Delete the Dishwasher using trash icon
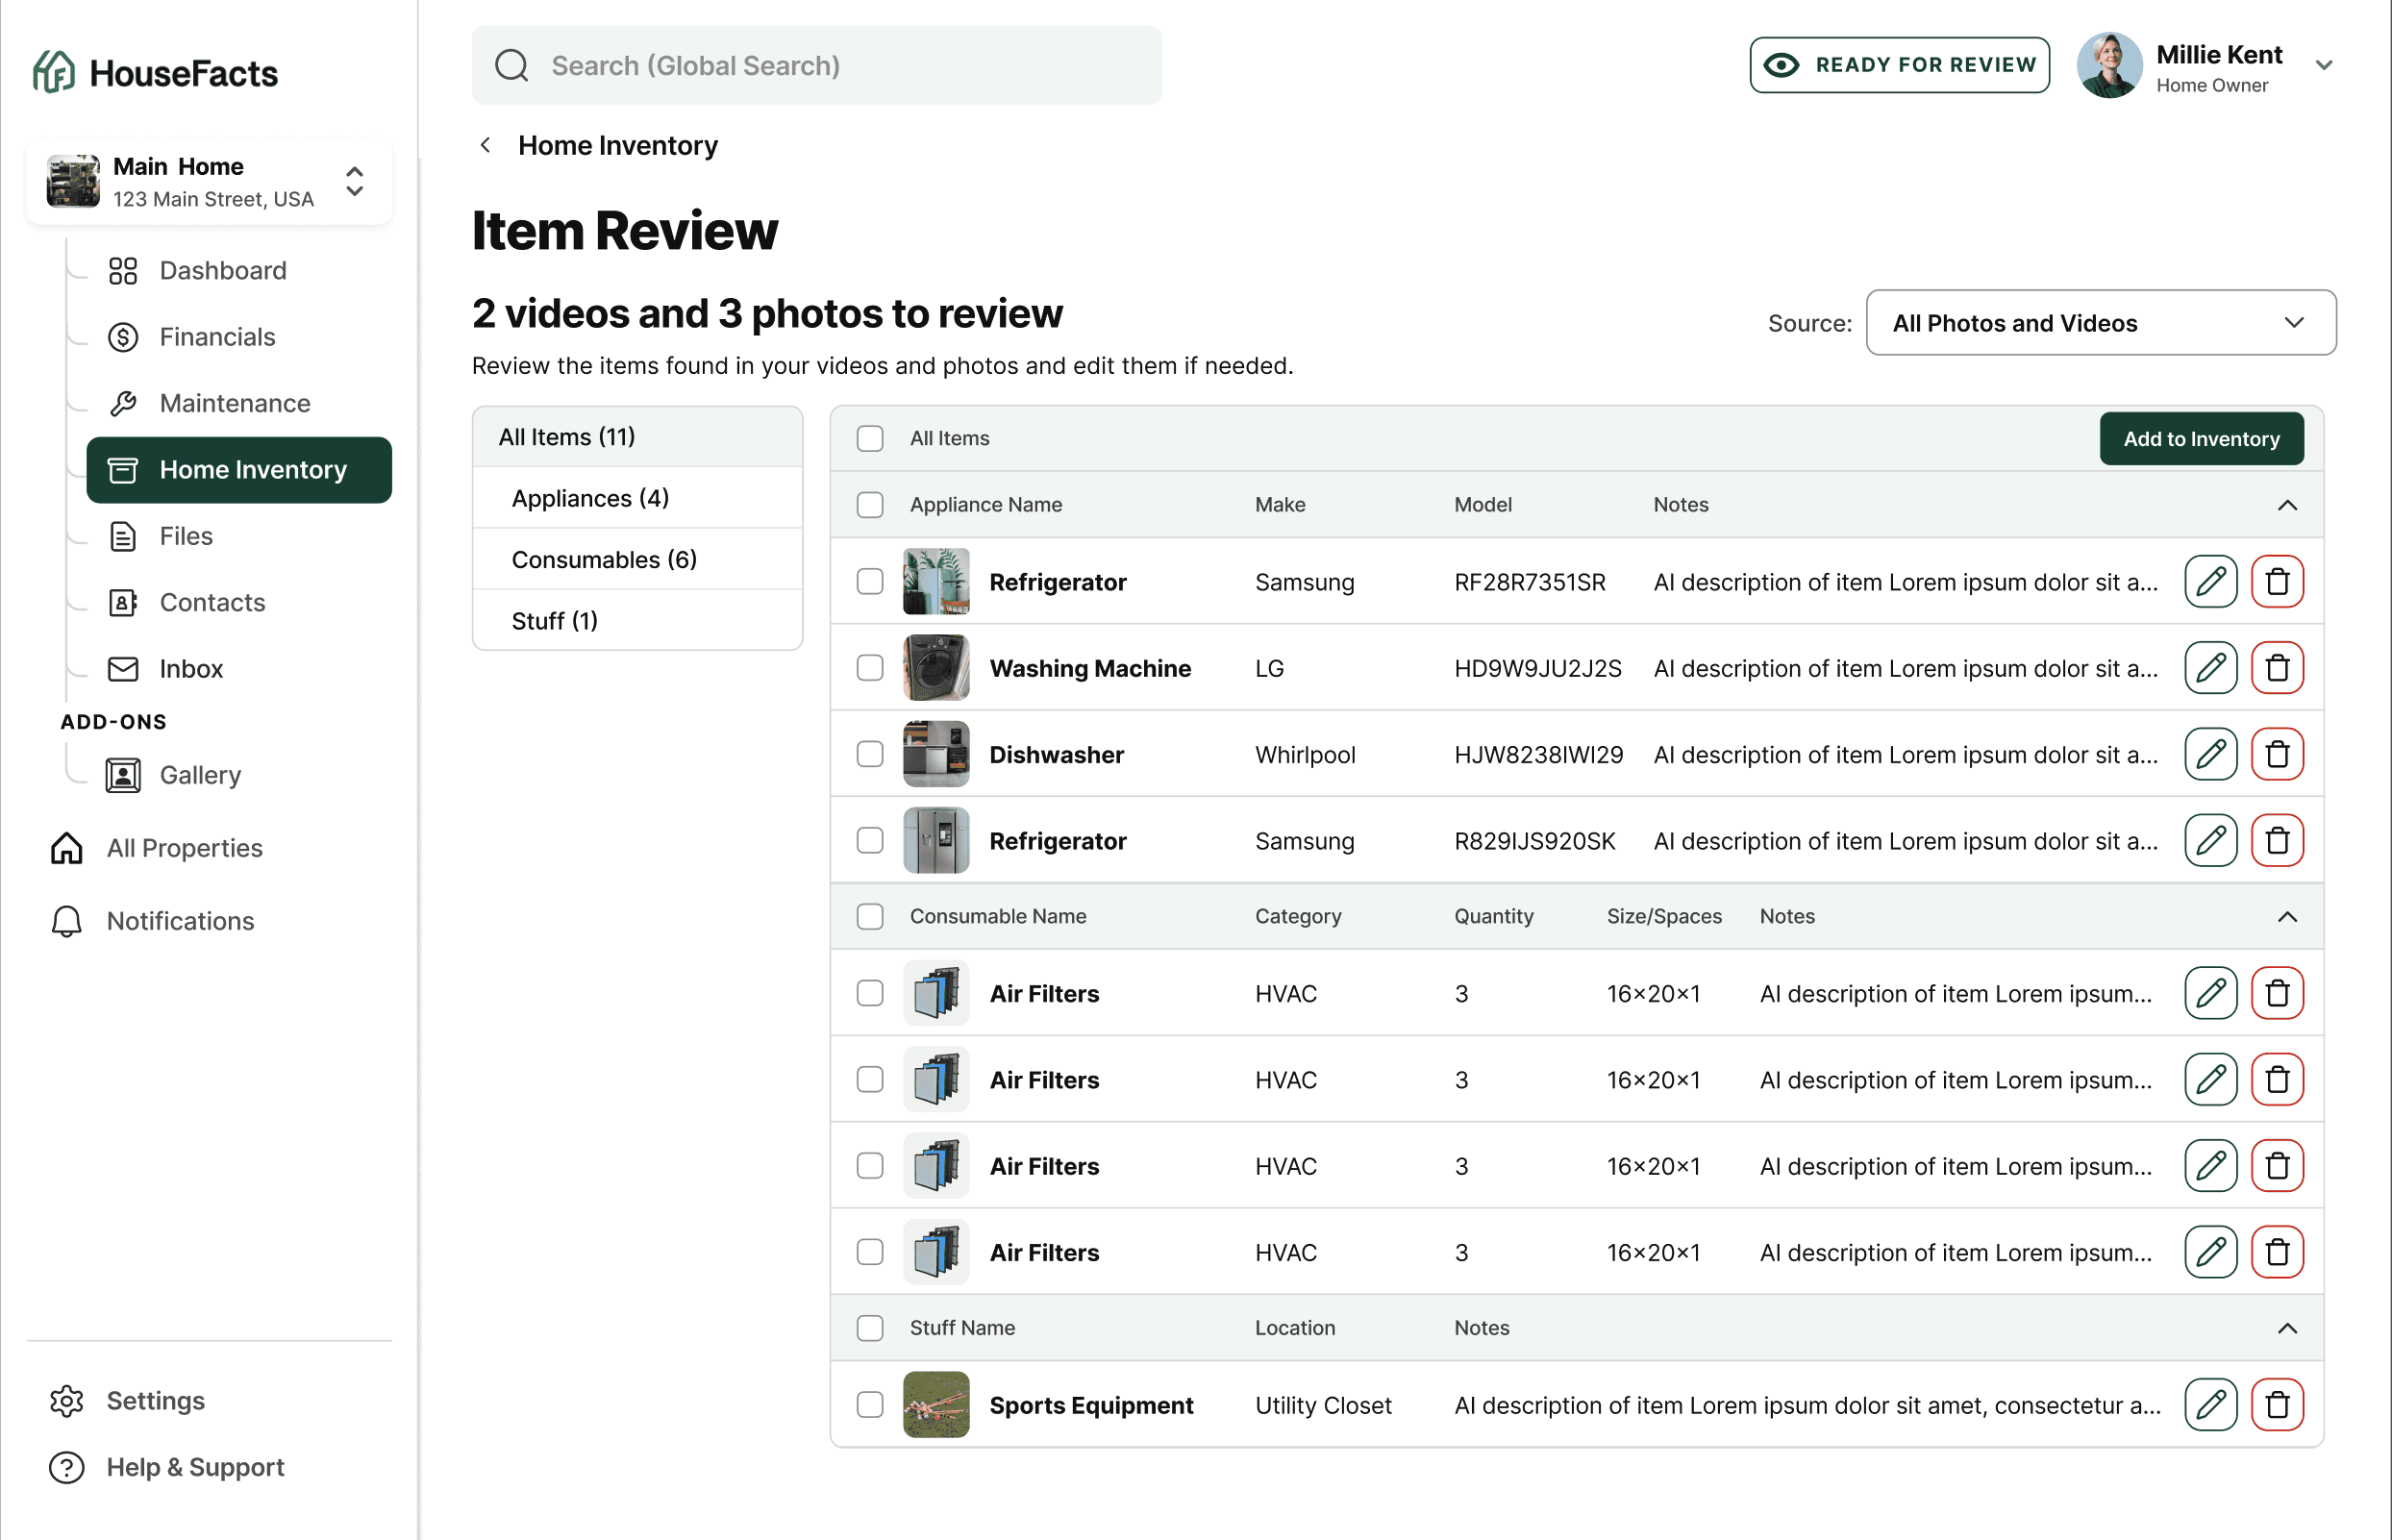 2277,754
